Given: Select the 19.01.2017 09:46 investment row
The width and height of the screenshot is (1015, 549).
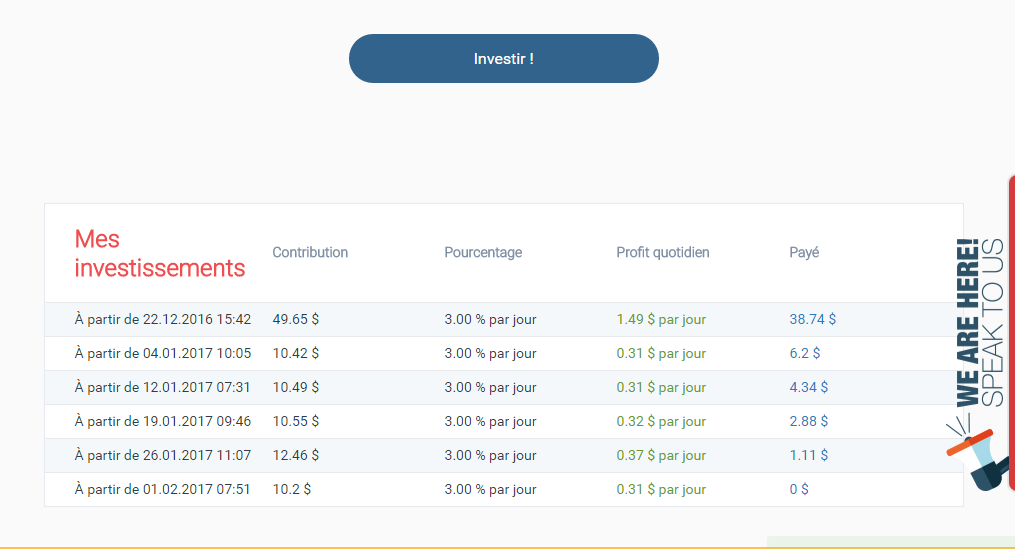Looking at the screenshot, I should [x=504, y=421].
